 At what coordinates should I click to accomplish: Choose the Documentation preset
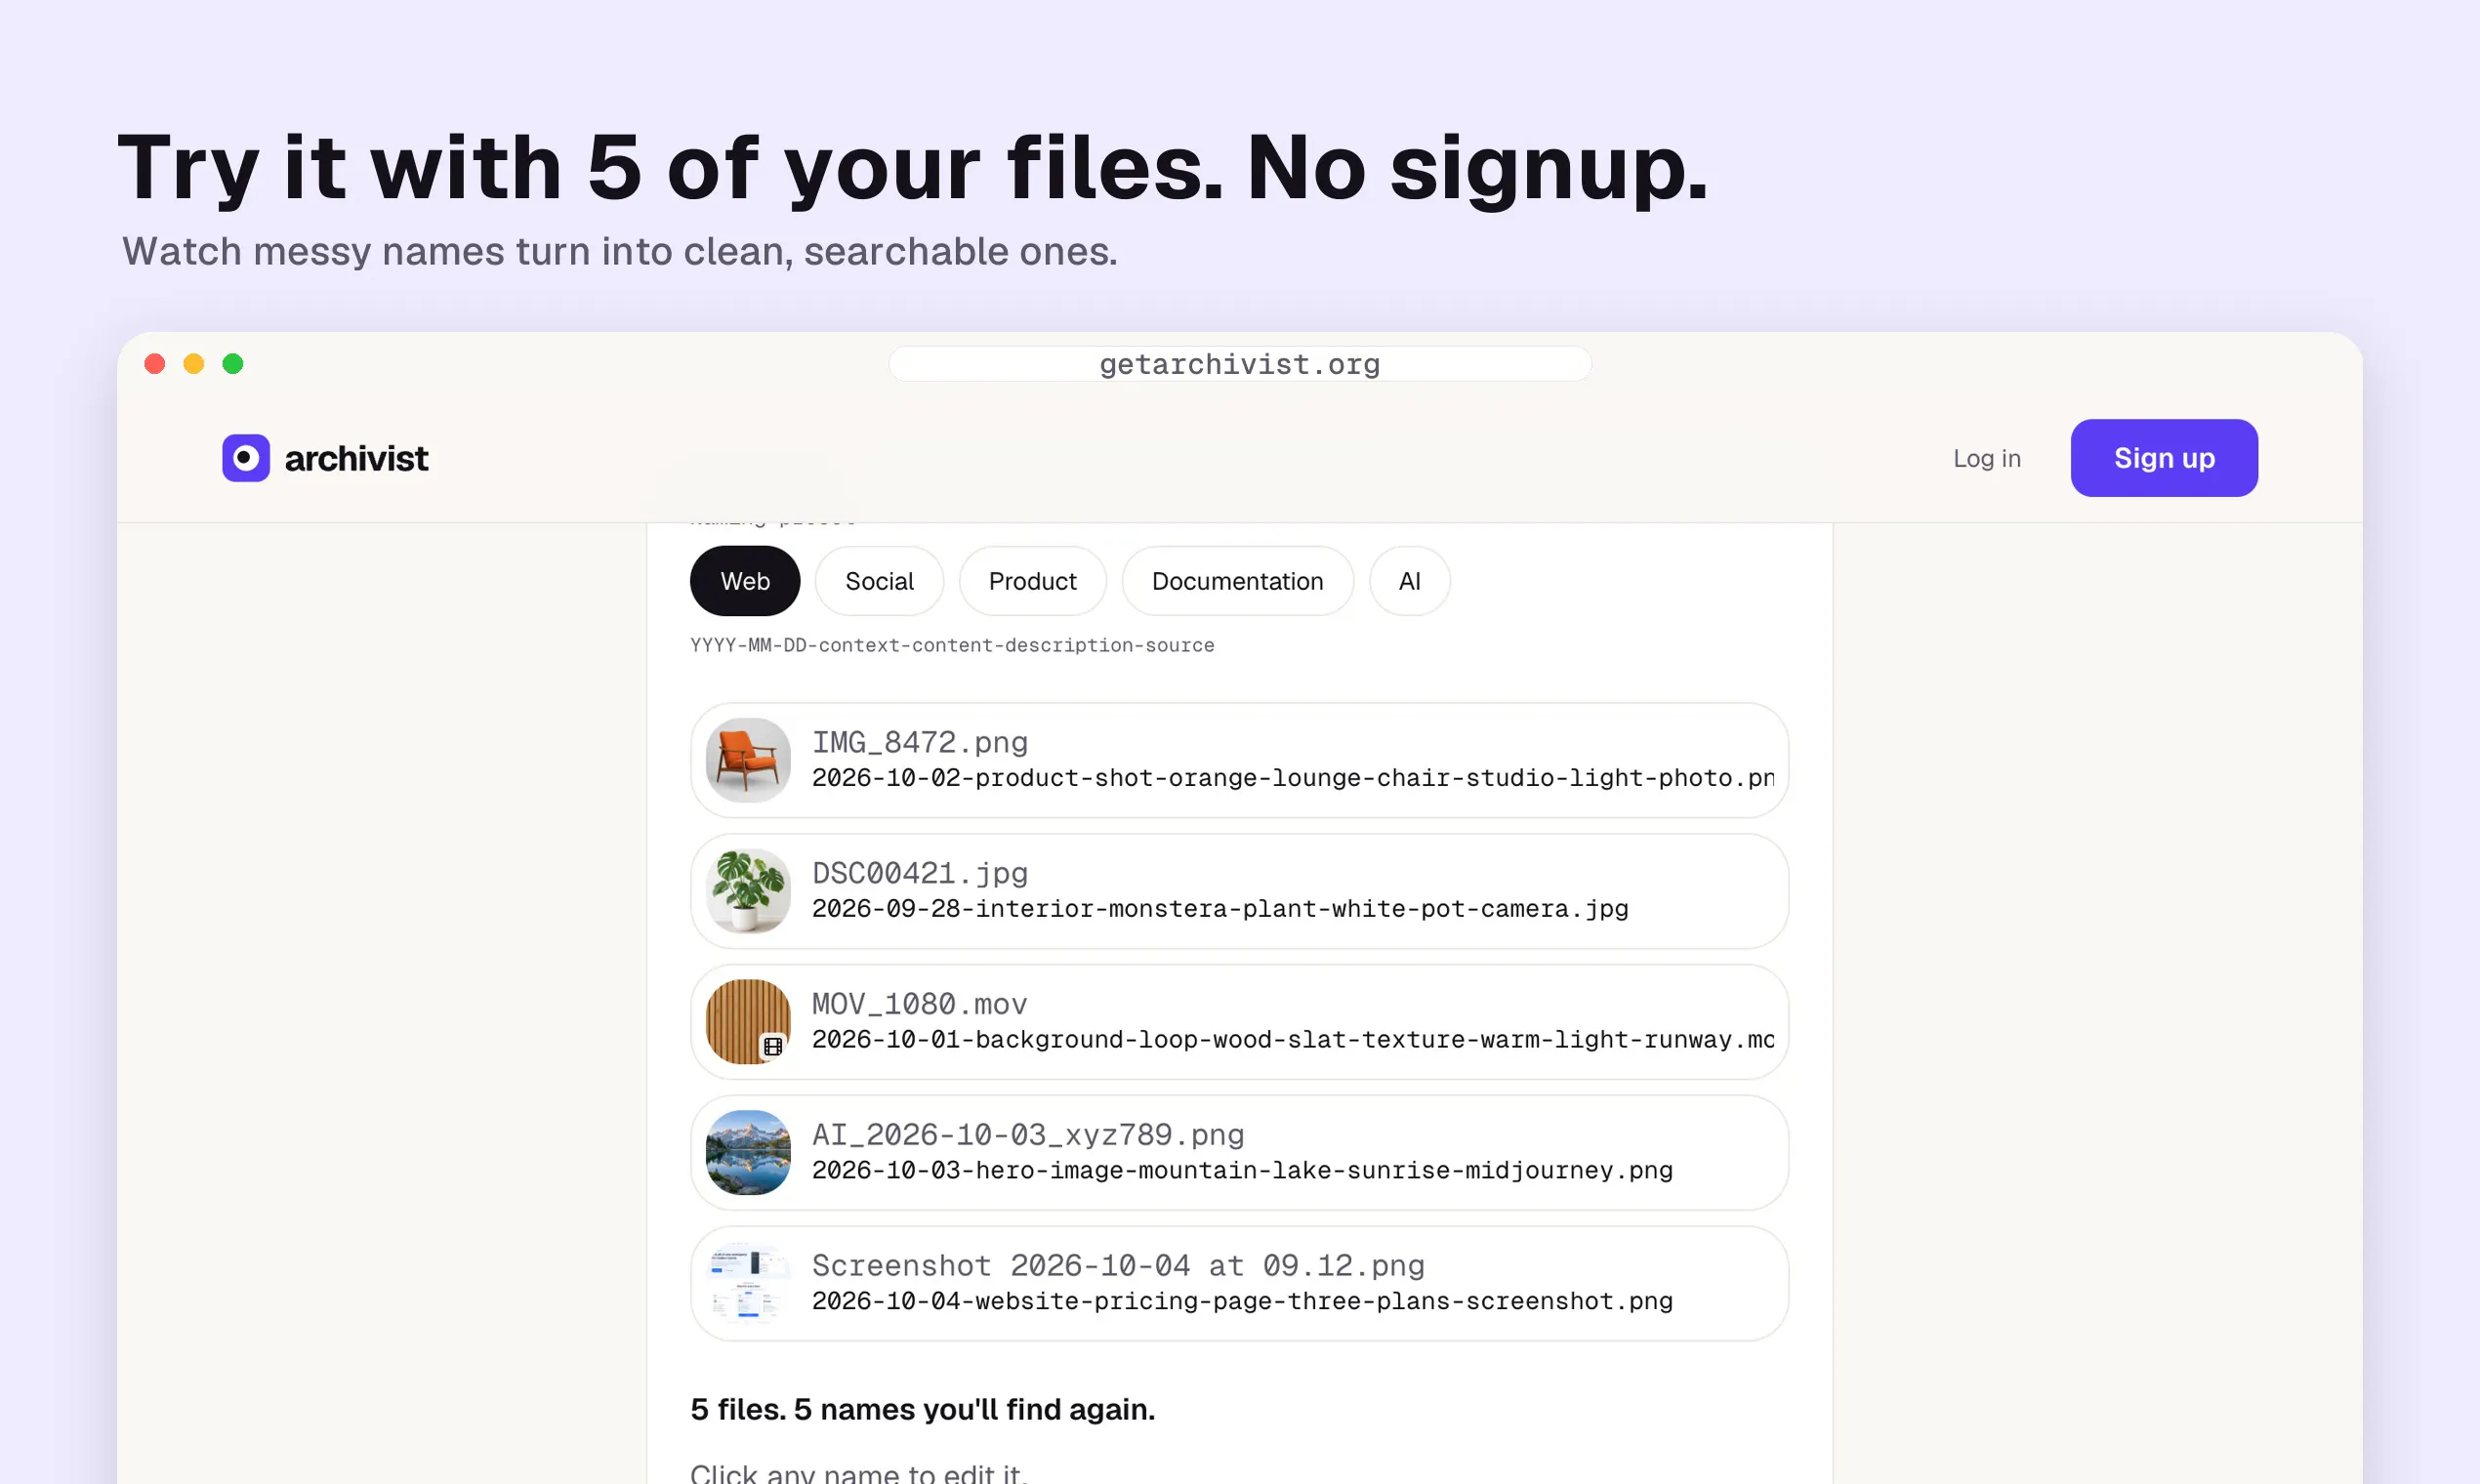coord(1237,581)
